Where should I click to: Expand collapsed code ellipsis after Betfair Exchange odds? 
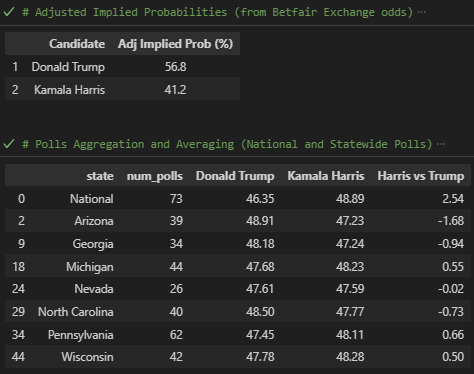click(x=422, y=12)
